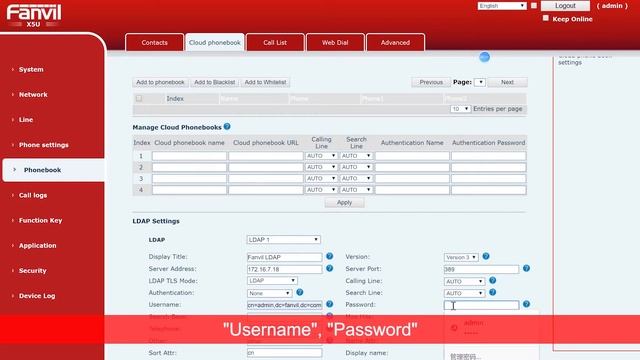Click the LDAP Username input field
This screenshot has width=640, height=360.
(x=284, y=305)
